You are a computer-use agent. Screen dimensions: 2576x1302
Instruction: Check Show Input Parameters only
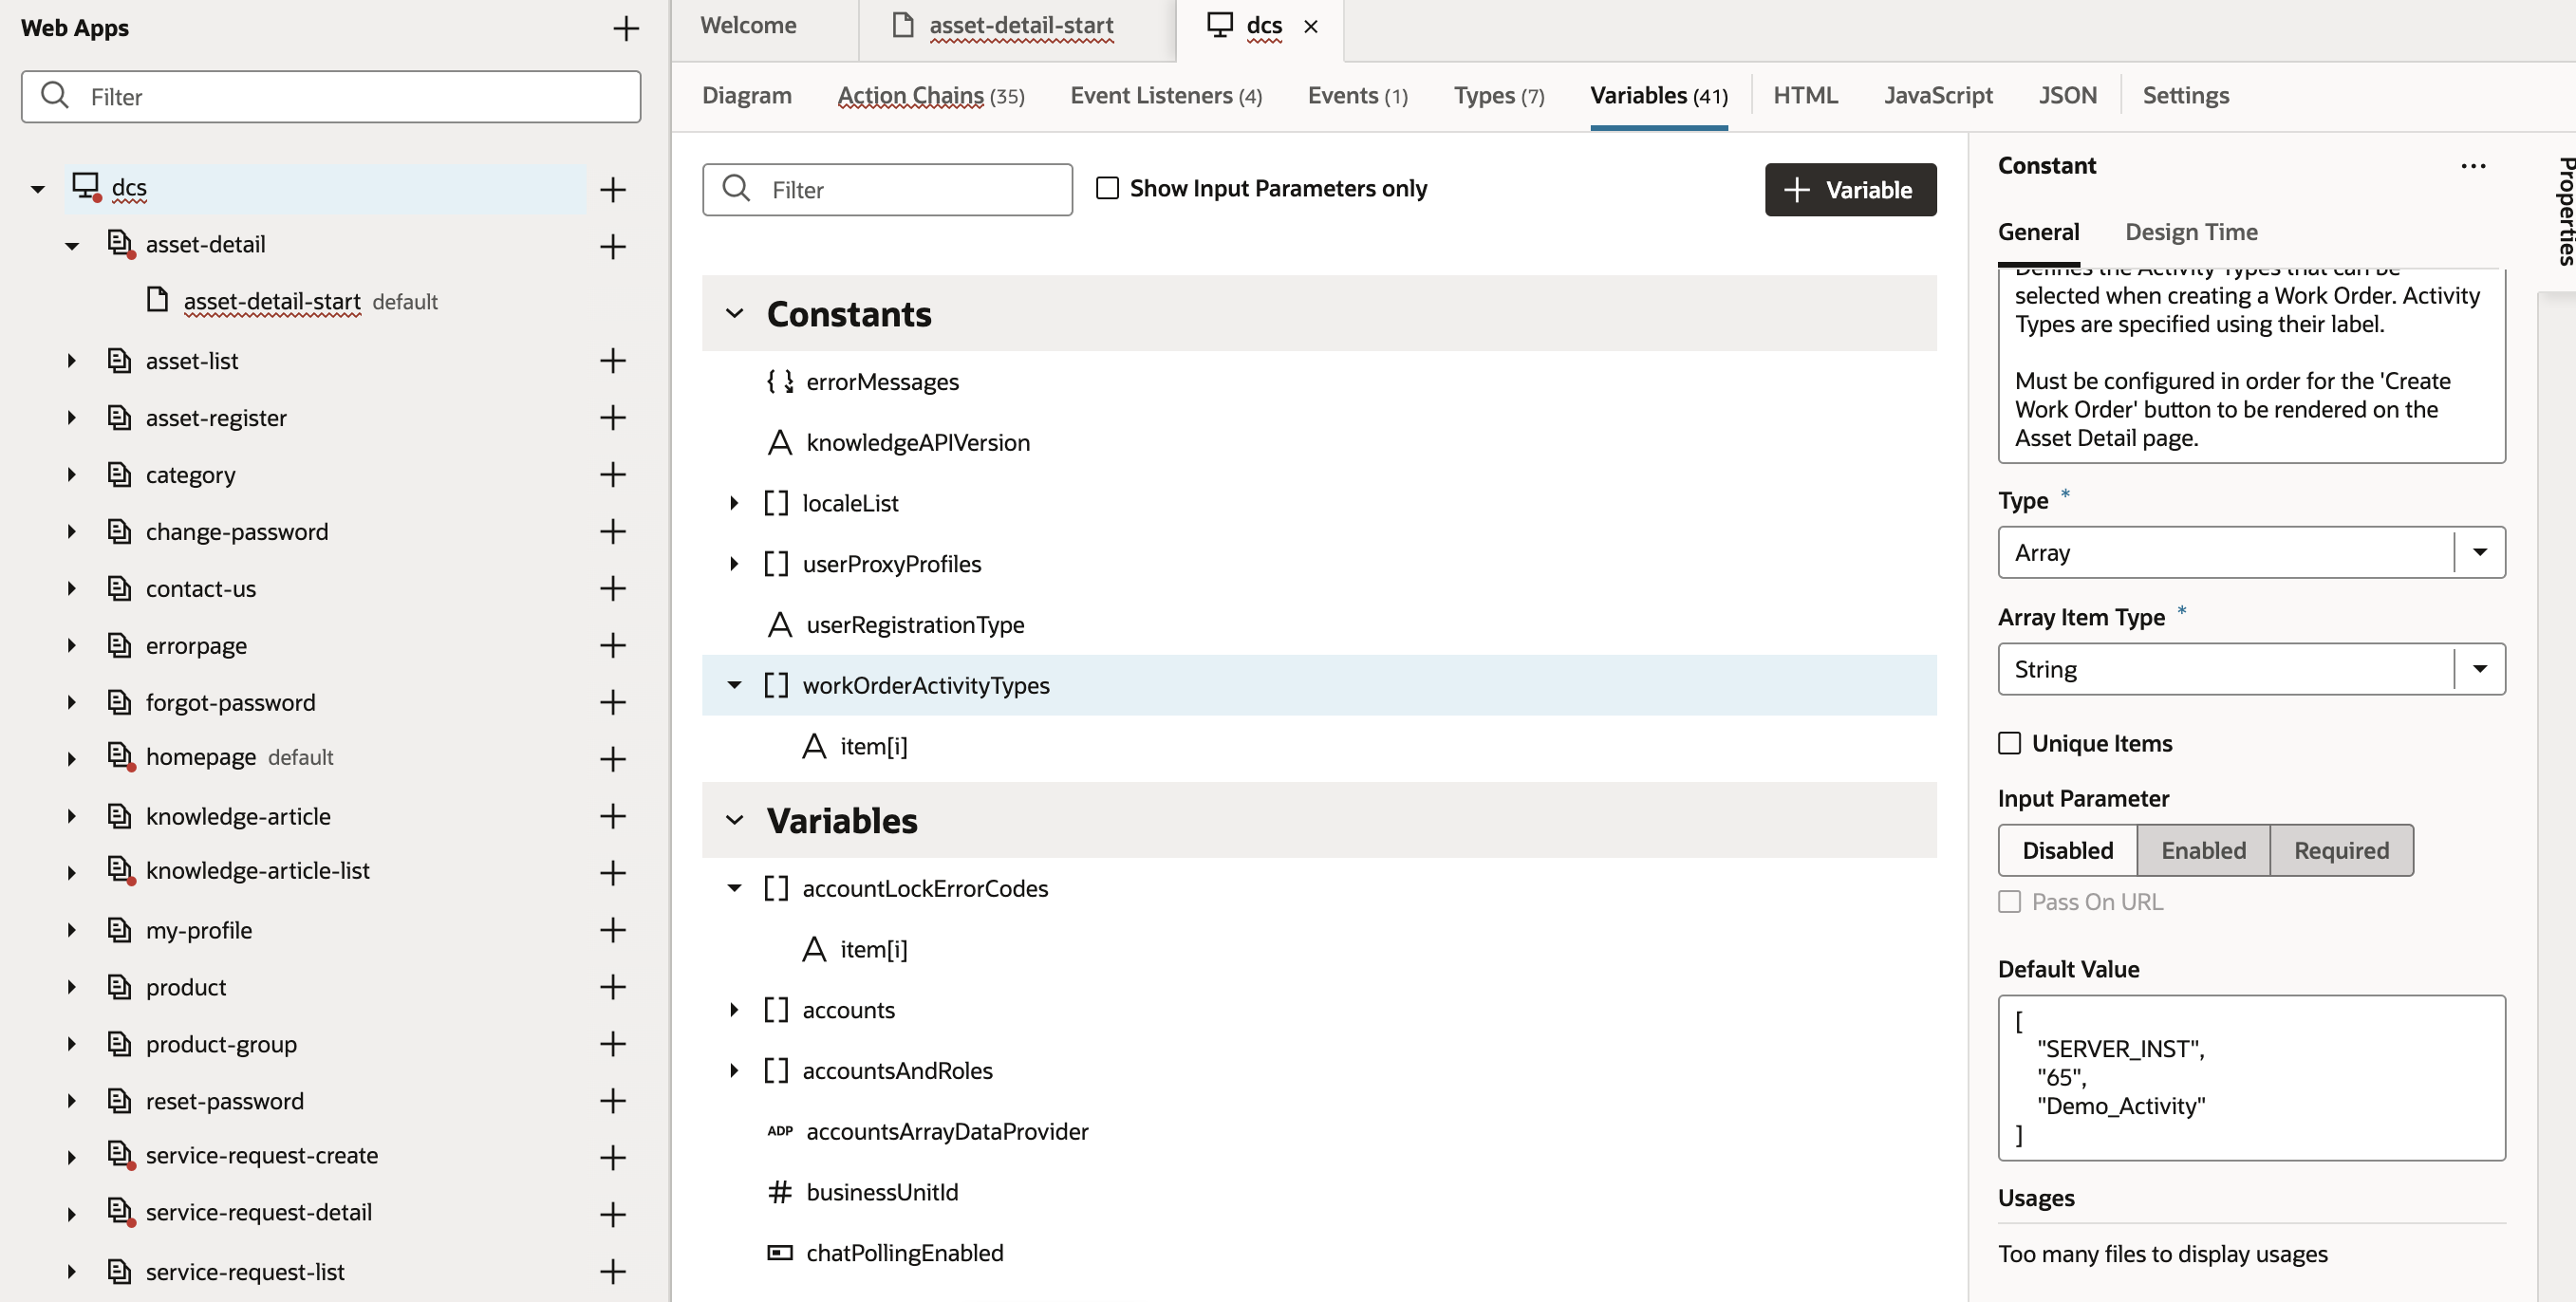(x=1107, y=188)
